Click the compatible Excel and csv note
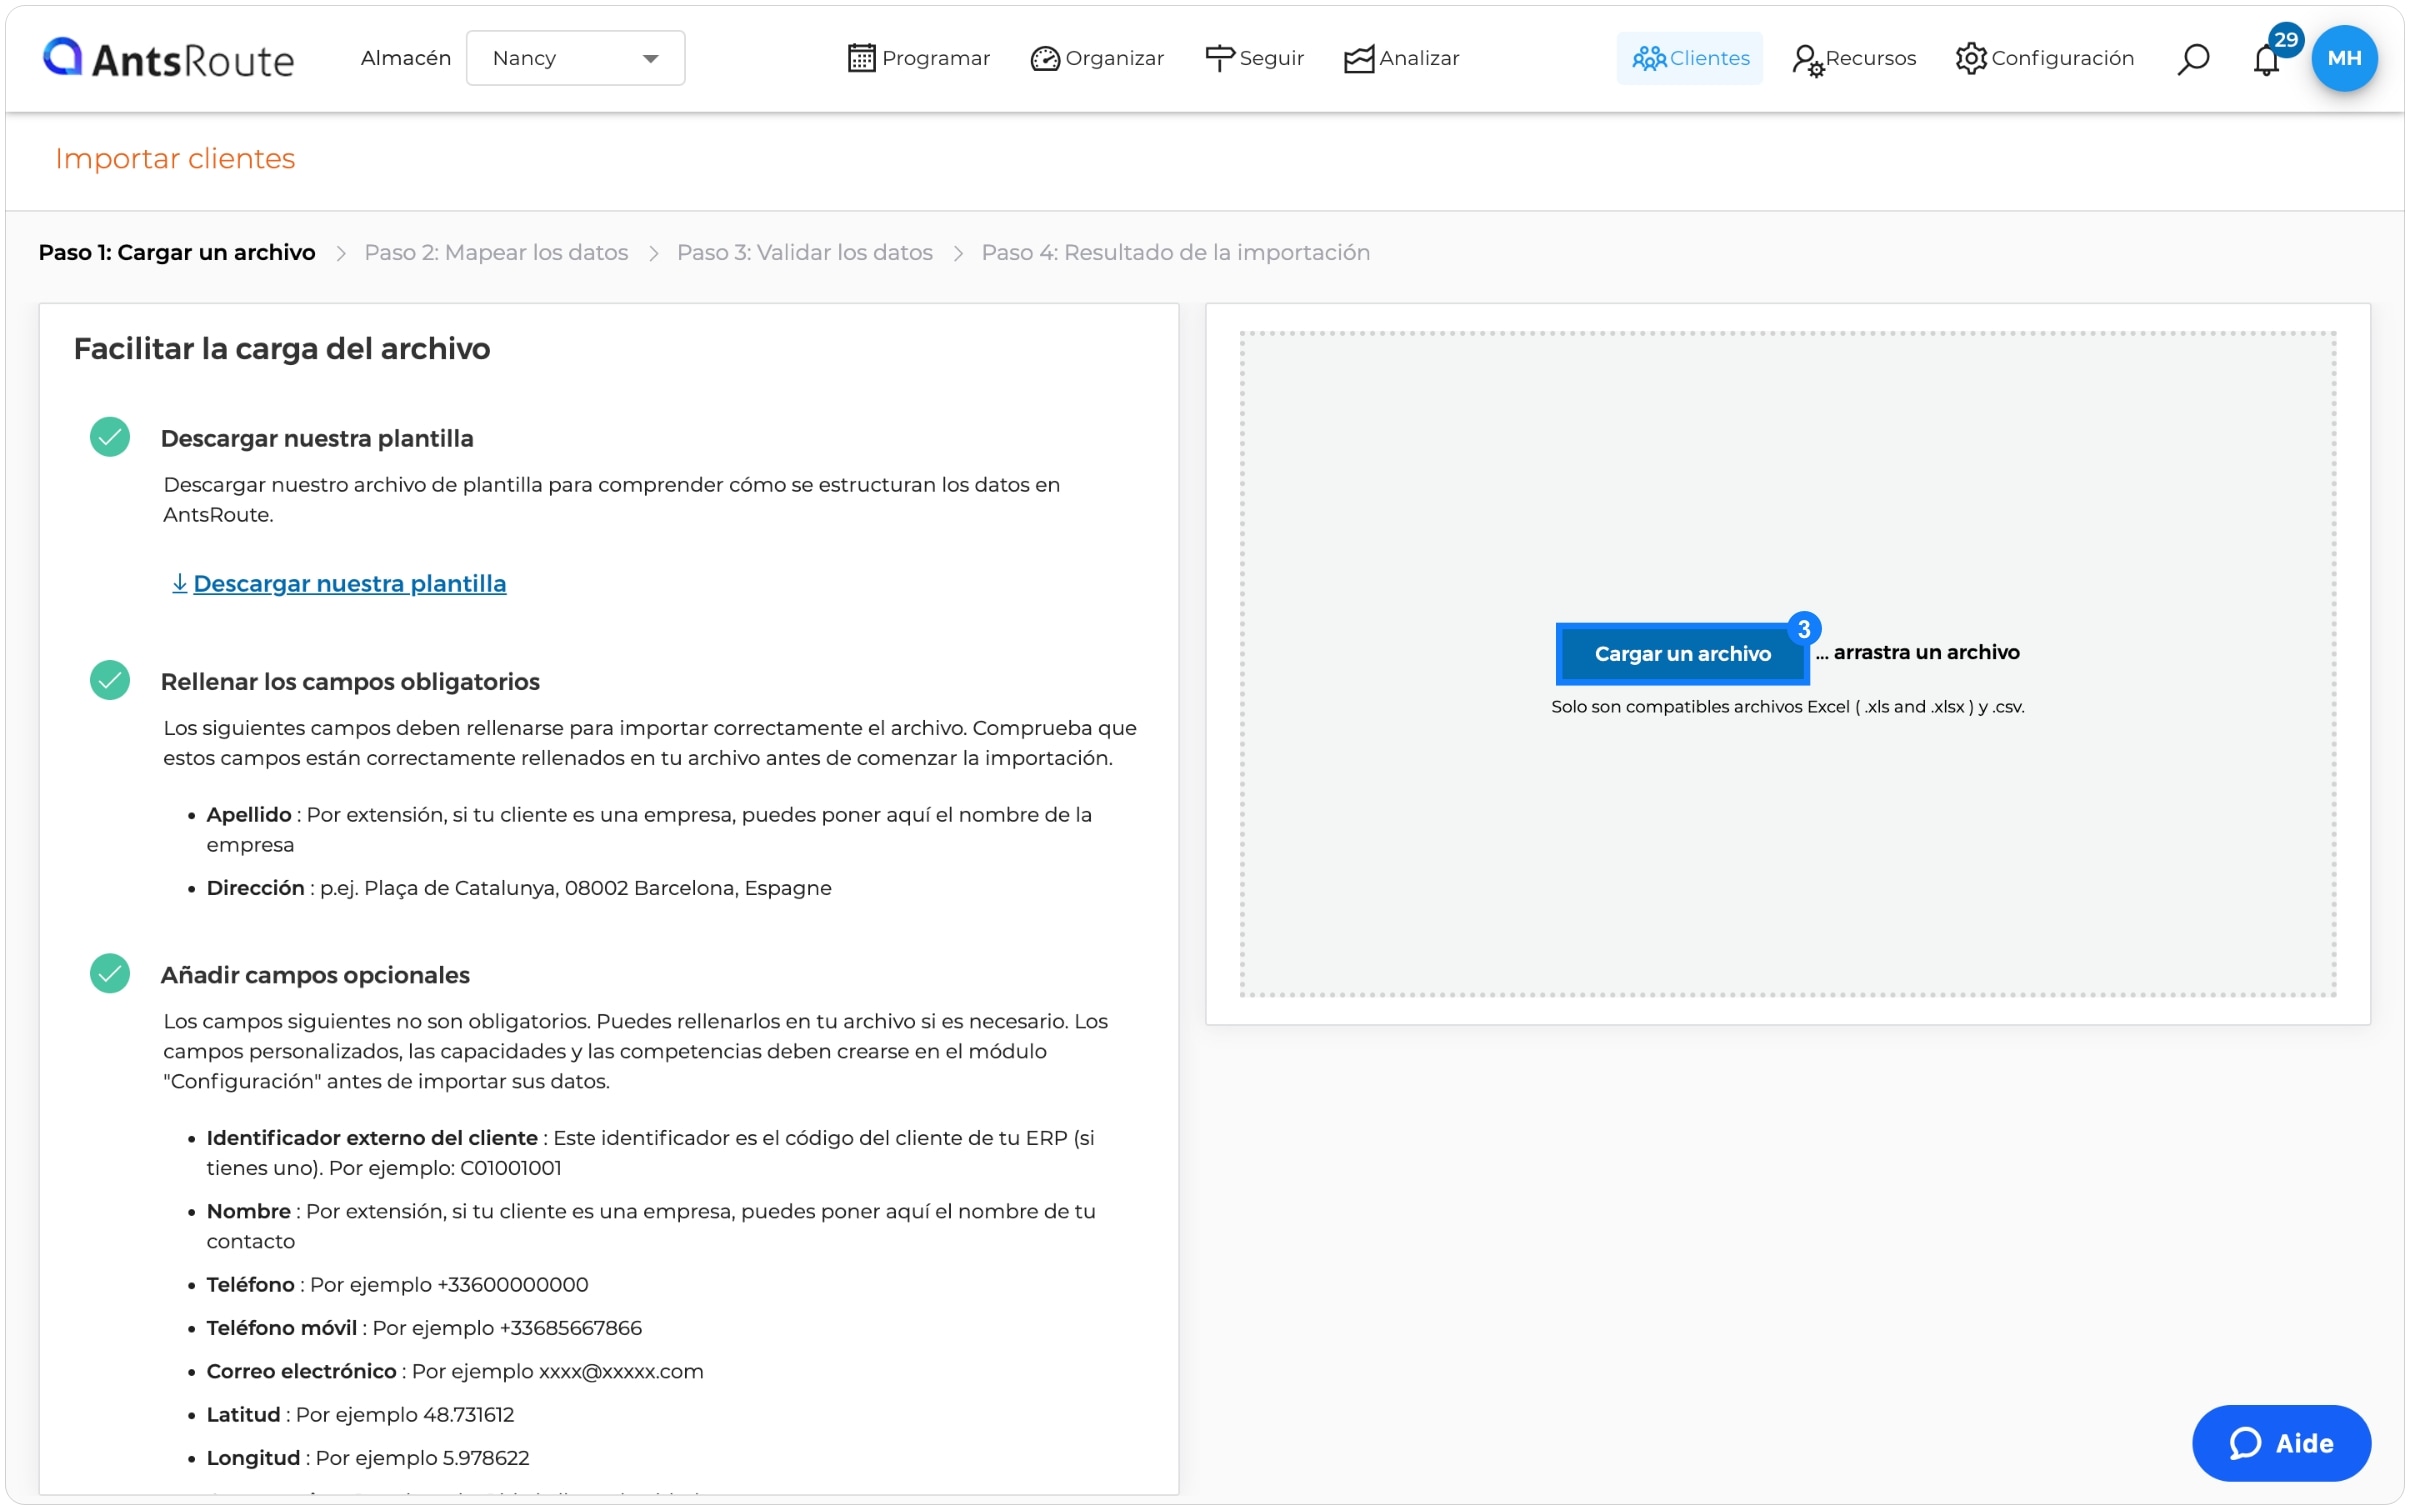Screen dimensions: 2410x1510 point(1787,707)
